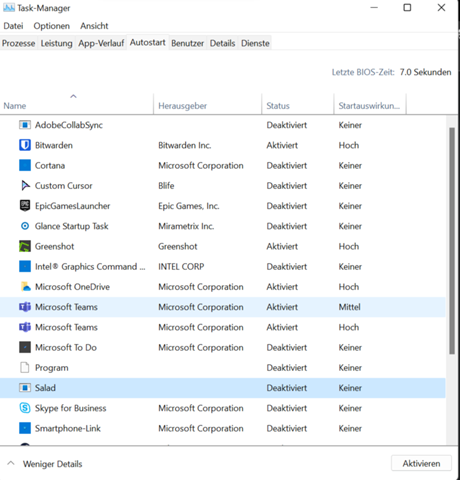Select the Microsoft OneDrive name

pyautogui.click(x=72, y=287)
